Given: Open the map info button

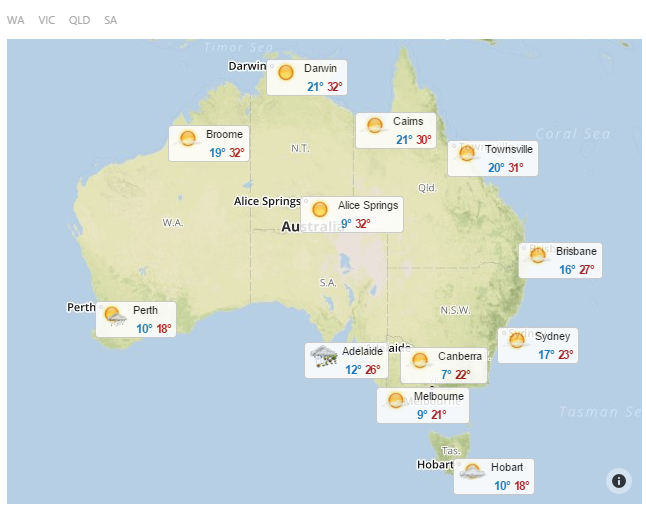Looking at the screenshot, I should 618,481.
